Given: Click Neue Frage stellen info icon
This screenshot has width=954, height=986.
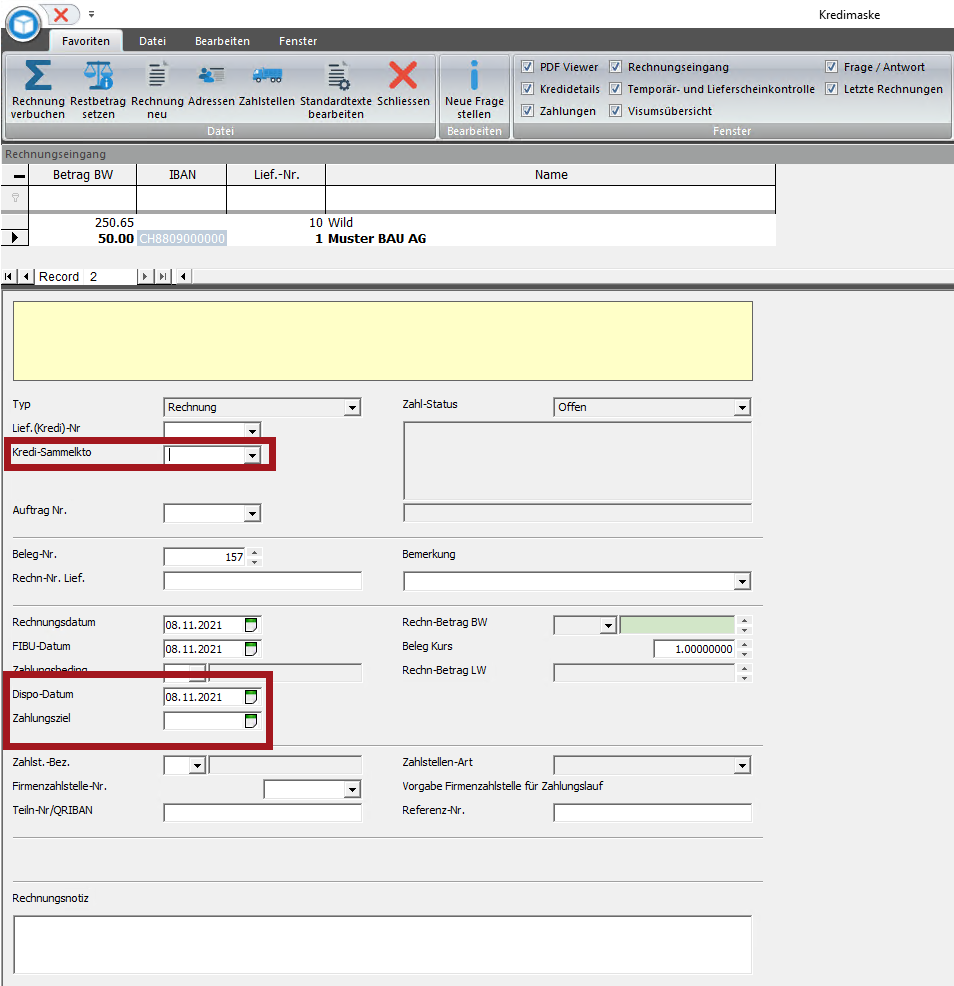Looking at the screenshot, I should (474, 75).
